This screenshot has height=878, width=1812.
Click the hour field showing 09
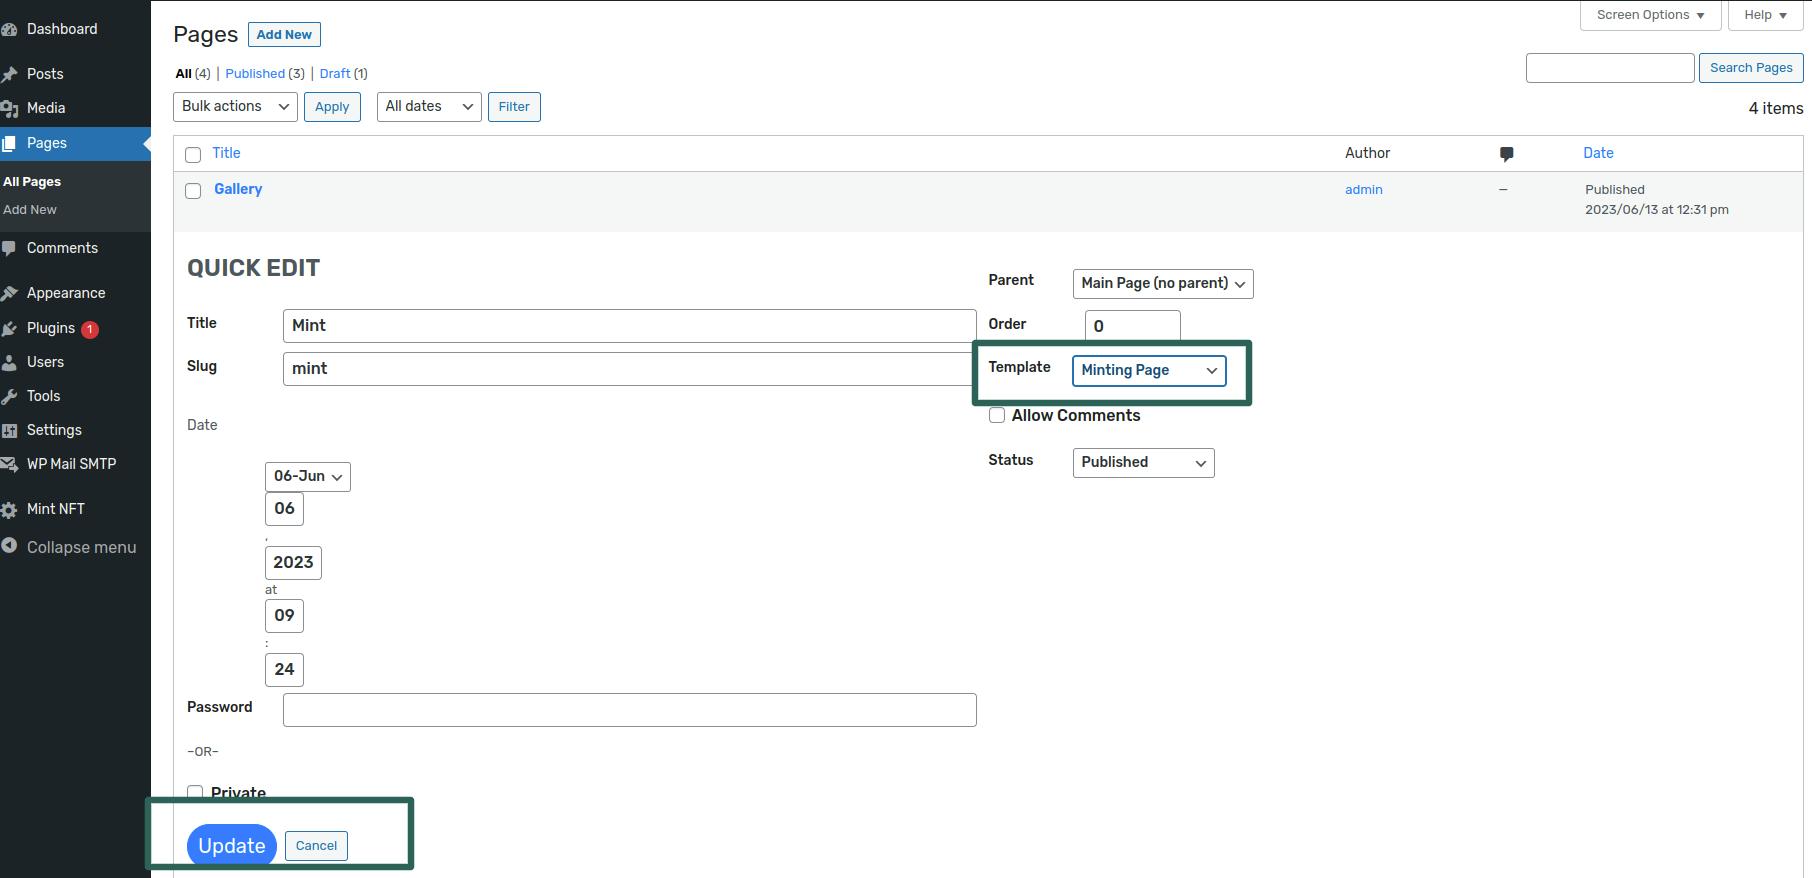click(284, 616)
